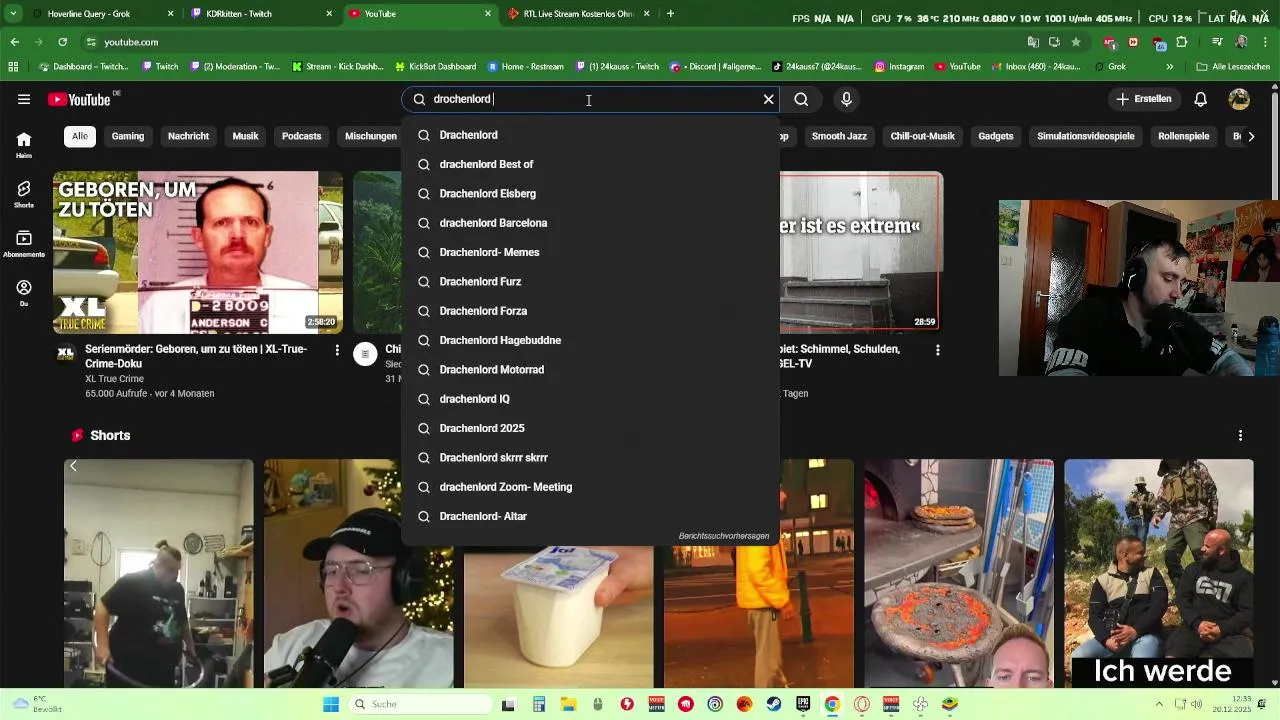The height and width of the screenshot is (720, 1280).
Task: Open the Dashboard - Twitch bookmark
Action: pyautogui.click(x=83, y=67)
